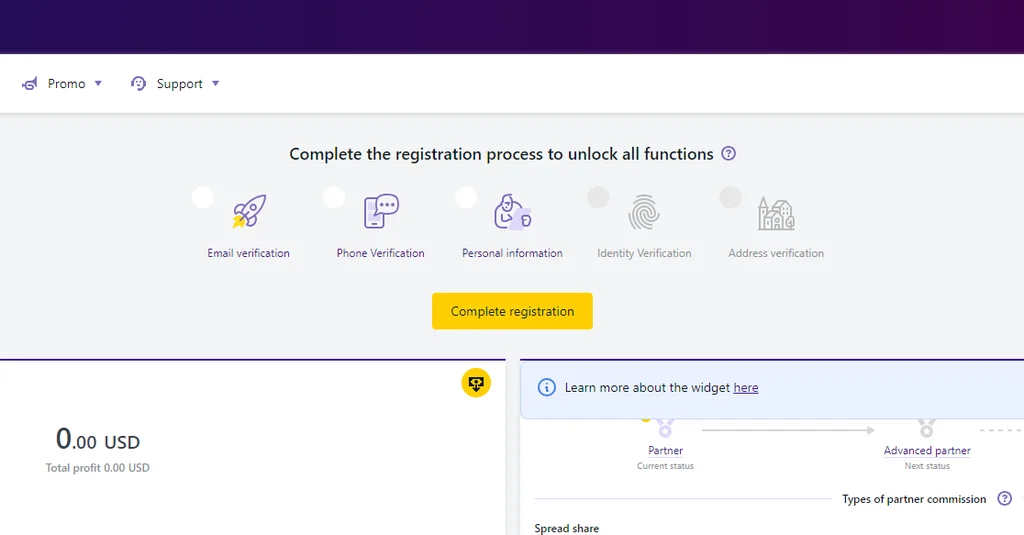The image size is (1024, 535).
Task: Expand the Support dropdown arrow
Action: click(x=216, y=84)
